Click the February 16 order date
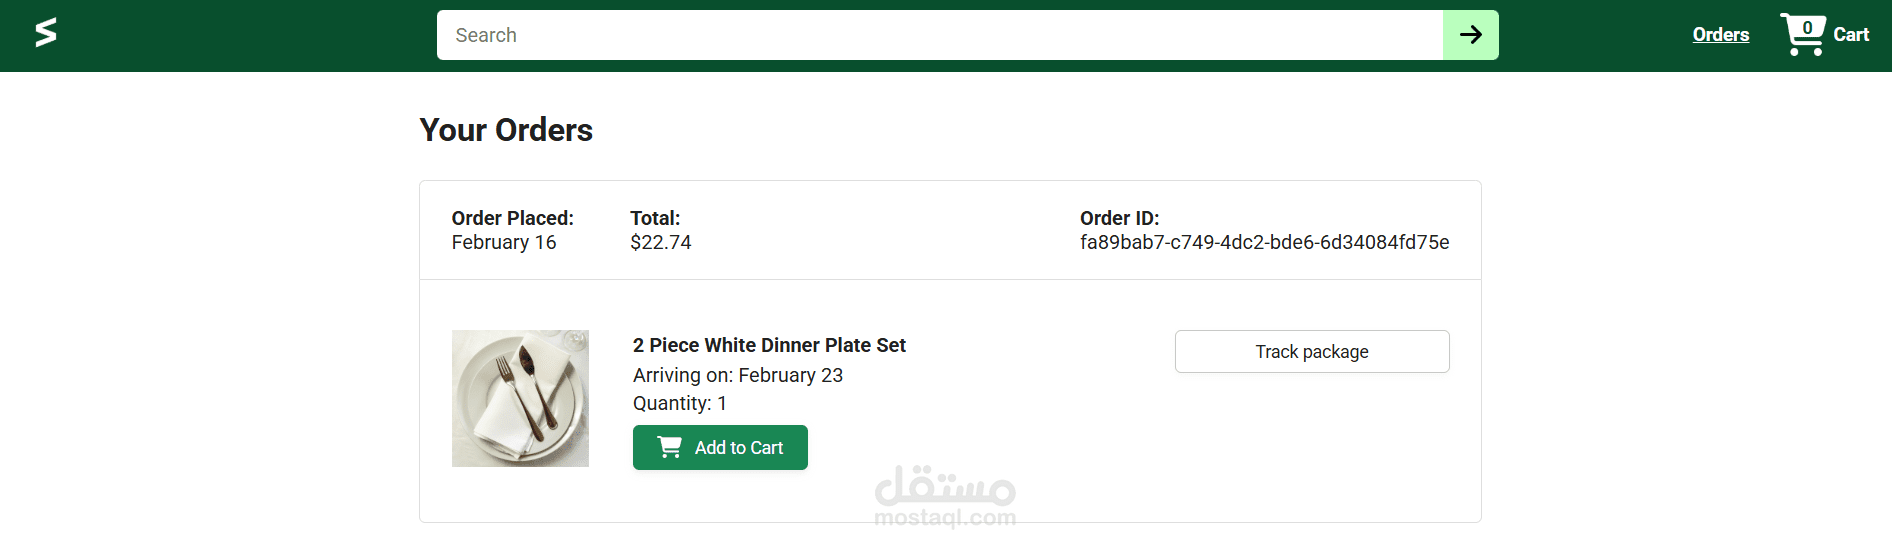The width and height of the screenshot is (1892, 541). pyautogui.click(x=503, y=242)
